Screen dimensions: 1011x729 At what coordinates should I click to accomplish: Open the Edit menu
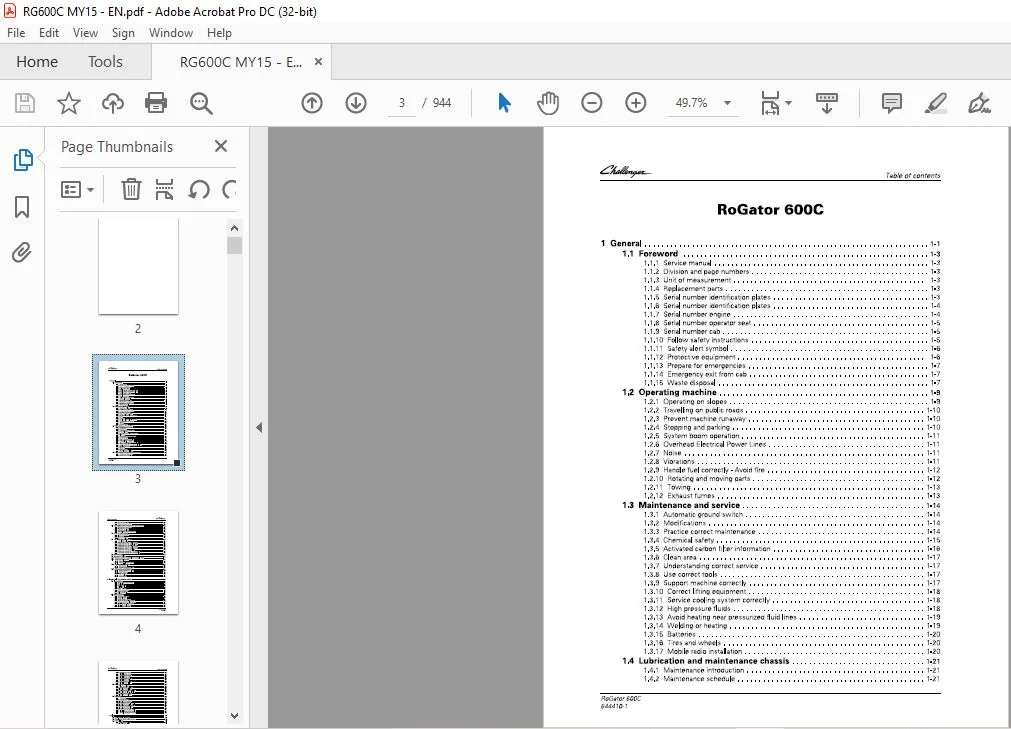(x=49, y=33)
